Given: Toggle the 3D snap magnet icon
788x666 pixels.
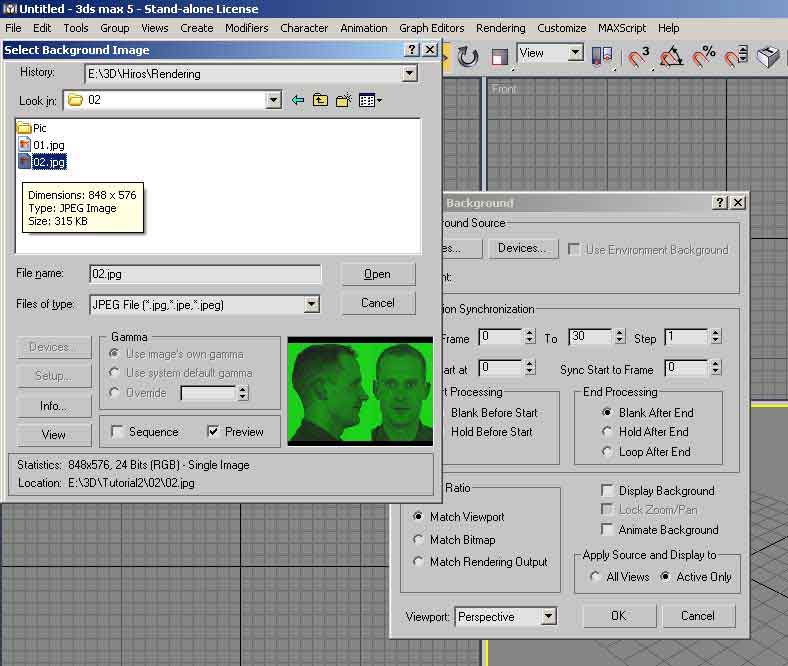Looking at the screenshot, I should (639, 56).
